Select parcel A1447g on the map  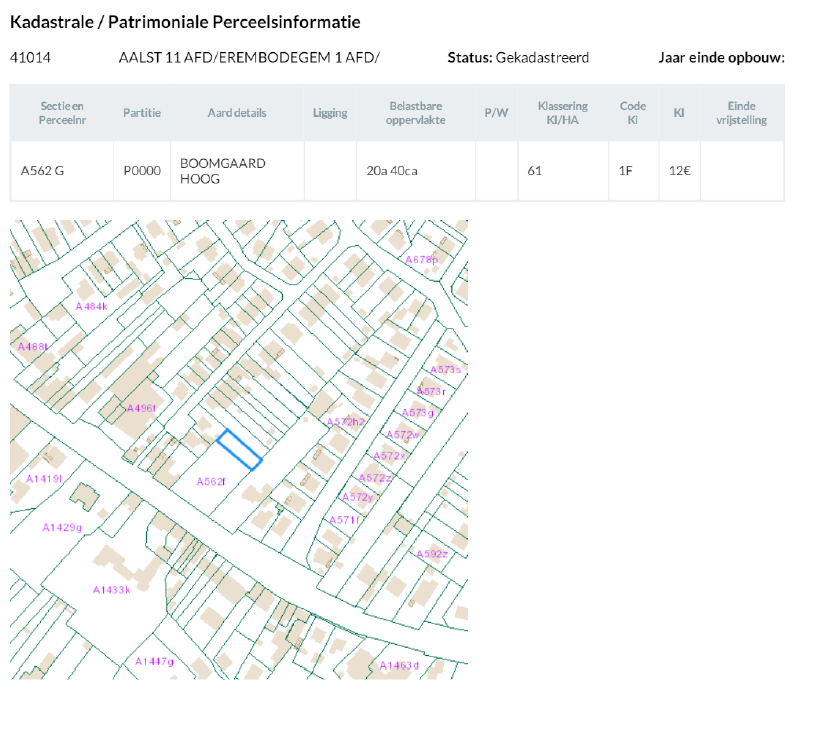click(x=154, y=661)
